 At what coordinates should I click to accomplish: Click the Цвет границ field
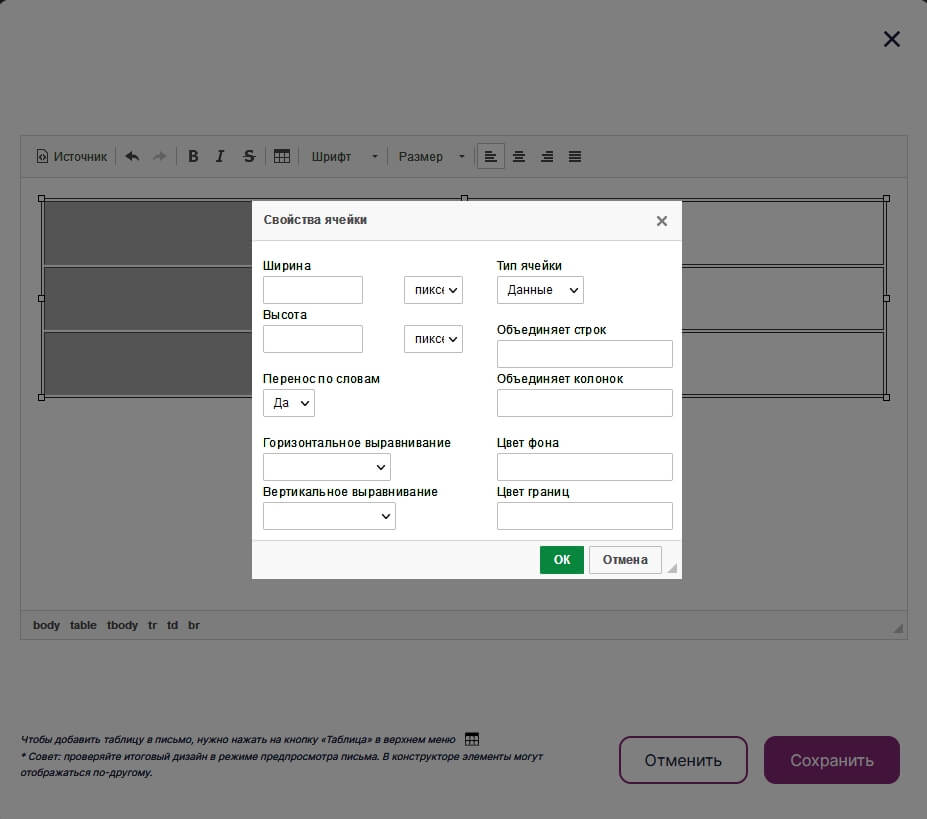coord(585,516)
